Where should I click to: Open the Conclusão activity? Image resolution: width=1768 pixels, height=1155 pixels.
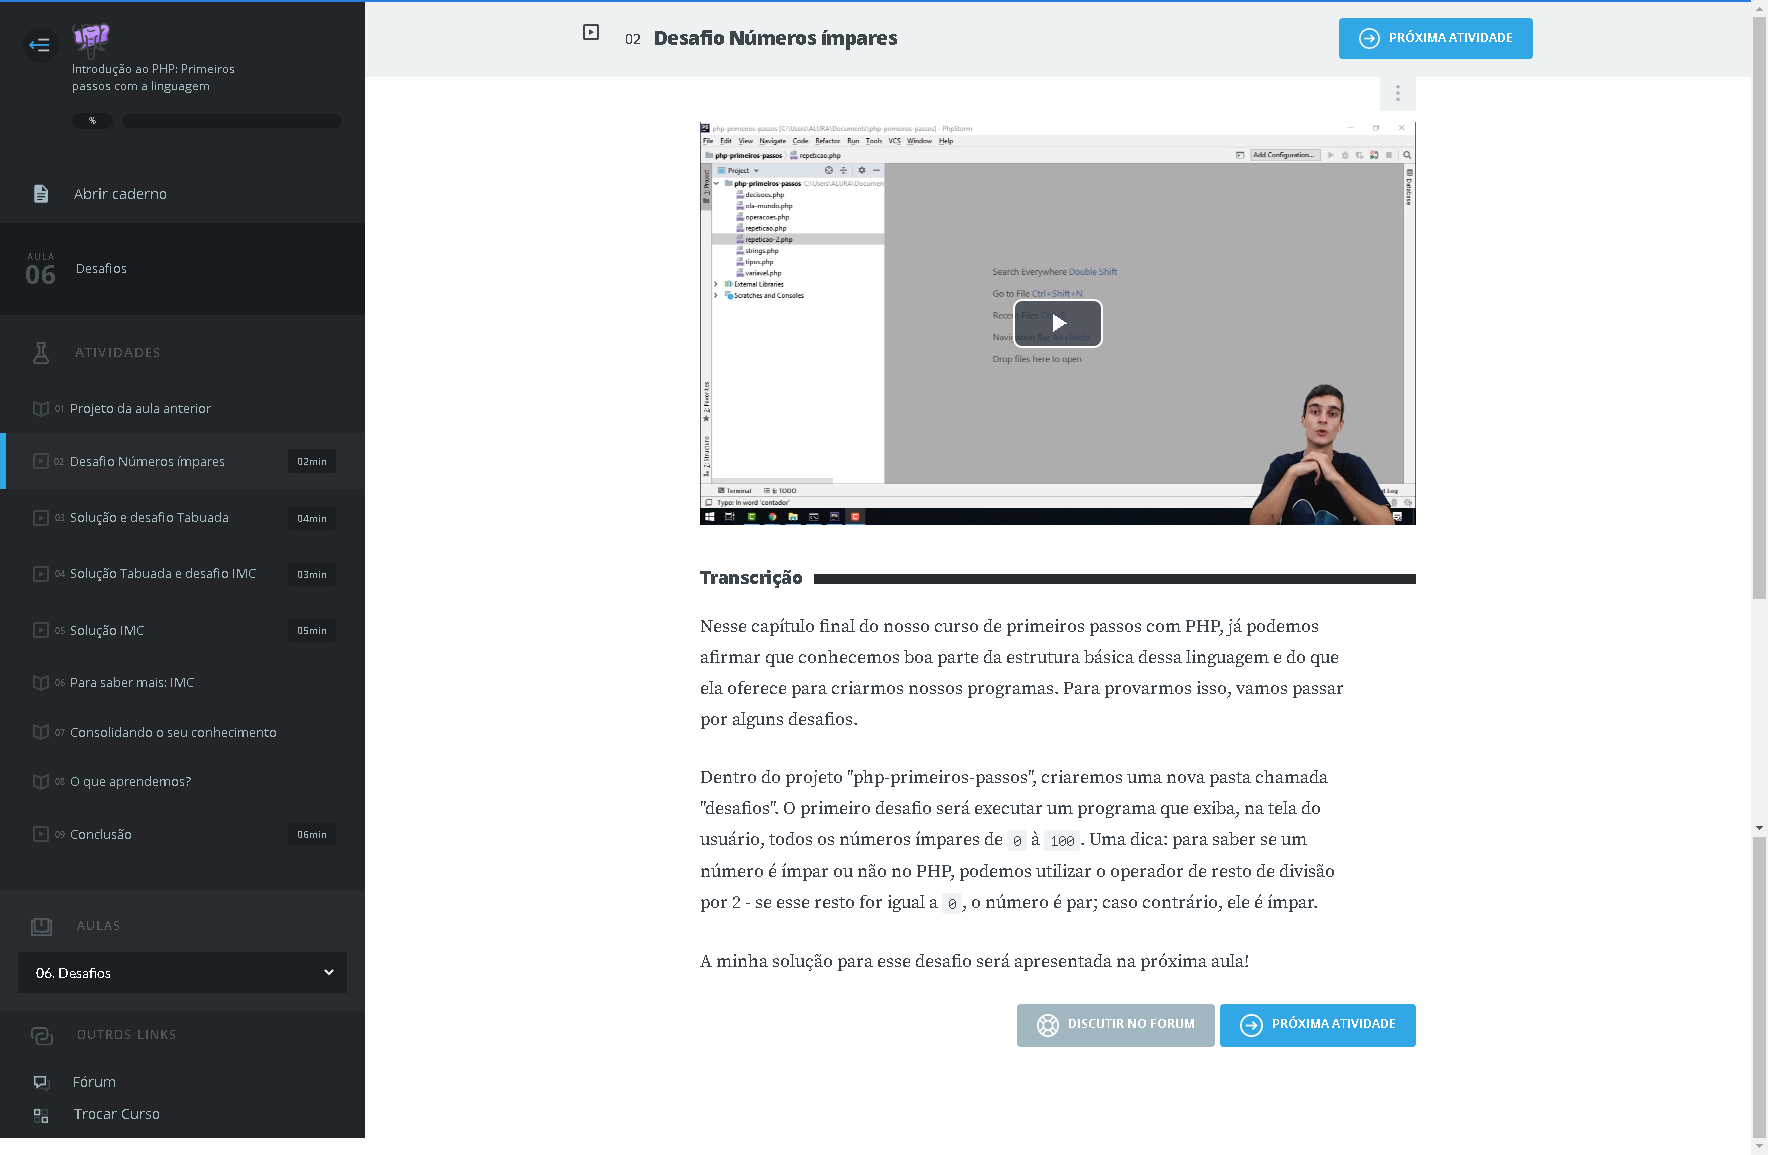click(x=101, y=835)
